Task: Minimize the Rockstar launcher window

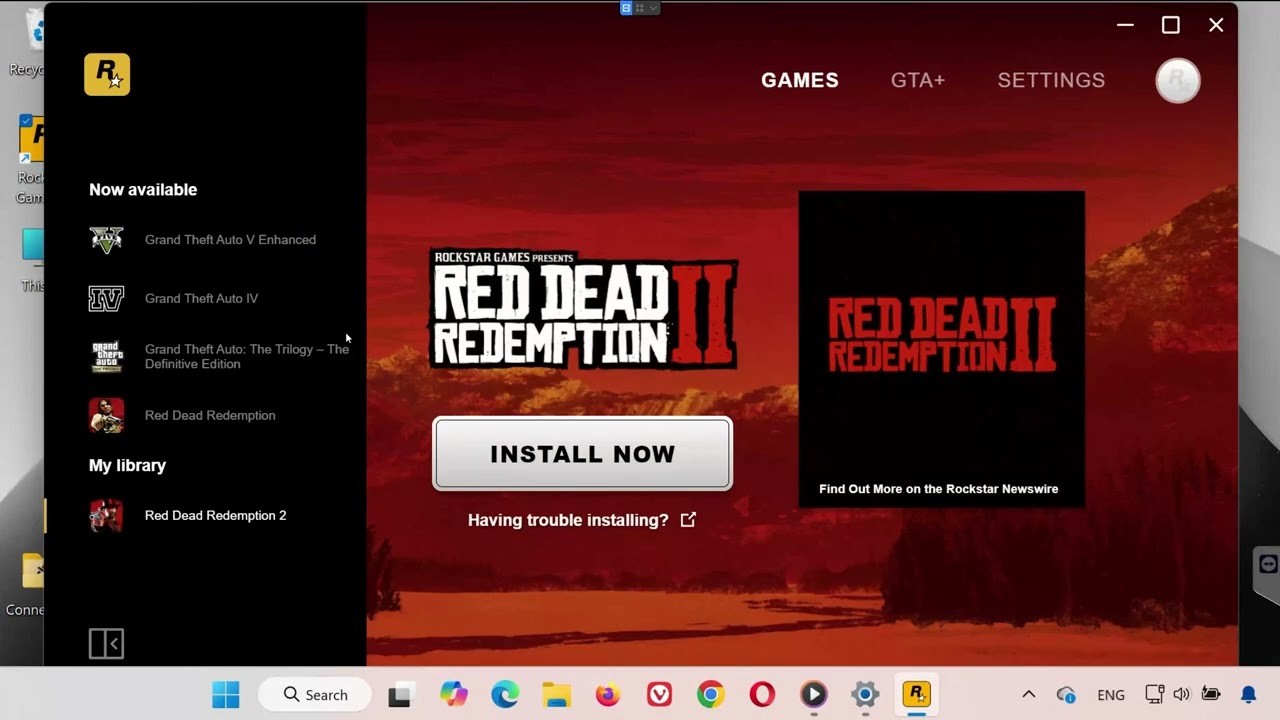Action: pos(1125,25)
